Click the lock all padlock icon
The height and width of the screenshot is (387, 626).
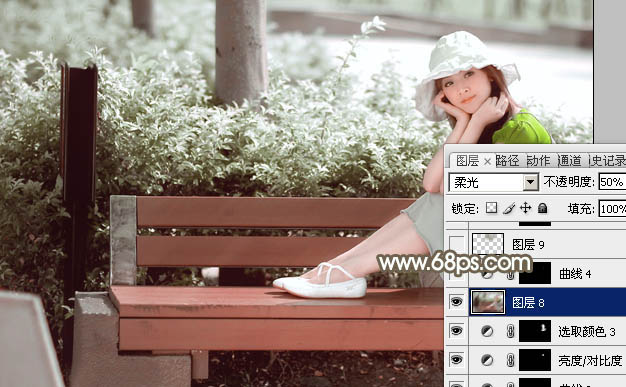542,208
